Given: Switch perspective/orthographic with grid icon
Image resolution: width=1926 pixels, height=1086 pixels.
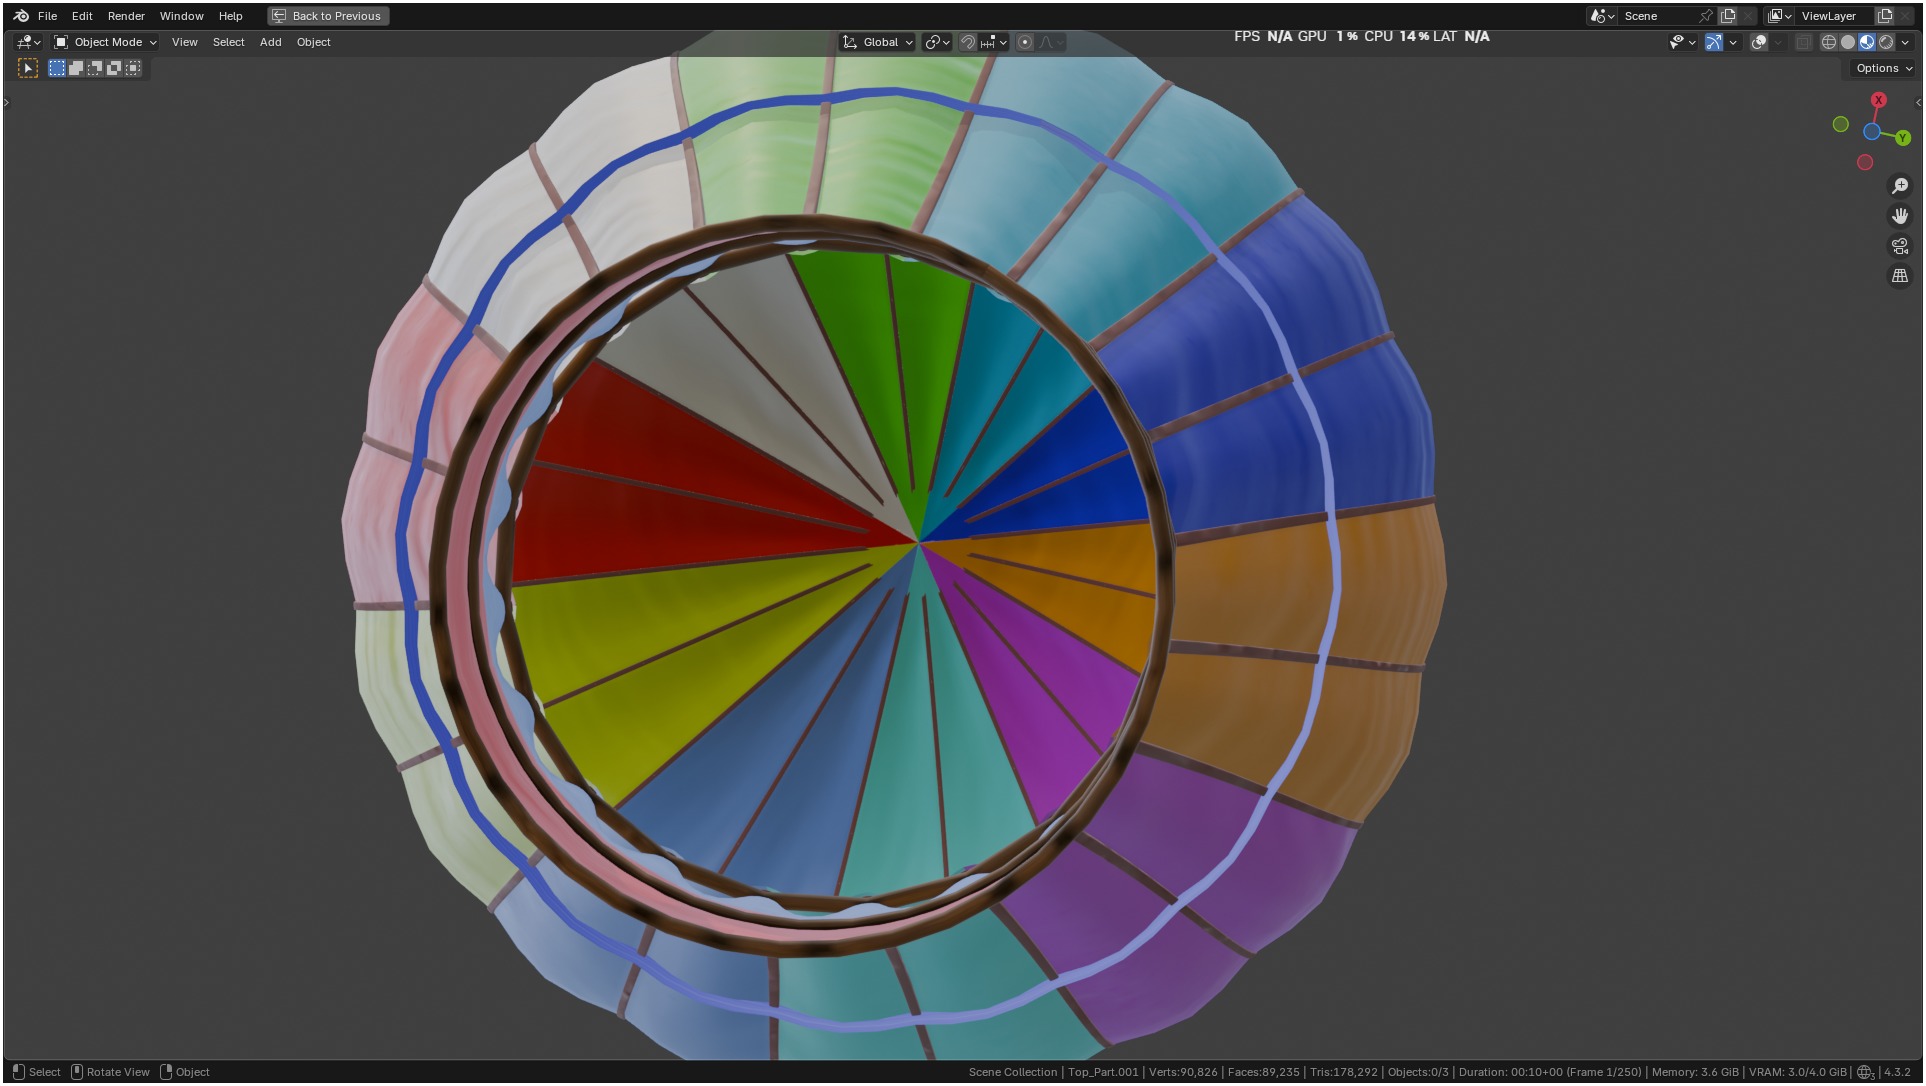Looking at the screenshot, I should 1900,276.
